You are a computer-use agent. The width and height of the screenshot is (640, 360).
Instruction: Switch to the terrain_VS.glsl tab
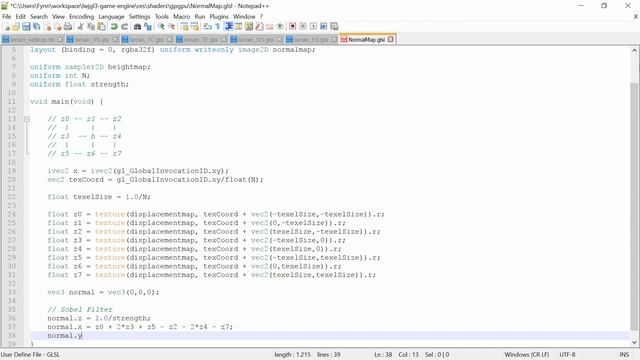pyautogui.click(x=92, y=40)
